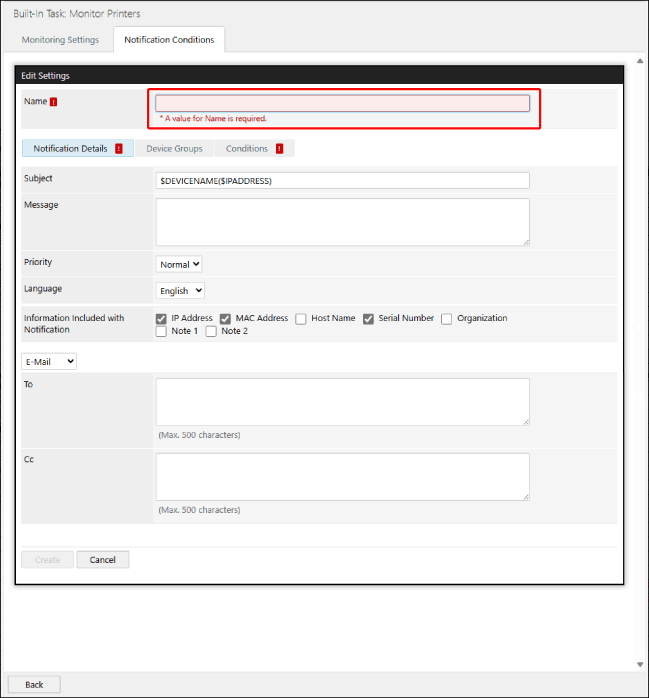Expand the Language dropdown
Viewport: 649px width, 698px height.
[181, 291]
